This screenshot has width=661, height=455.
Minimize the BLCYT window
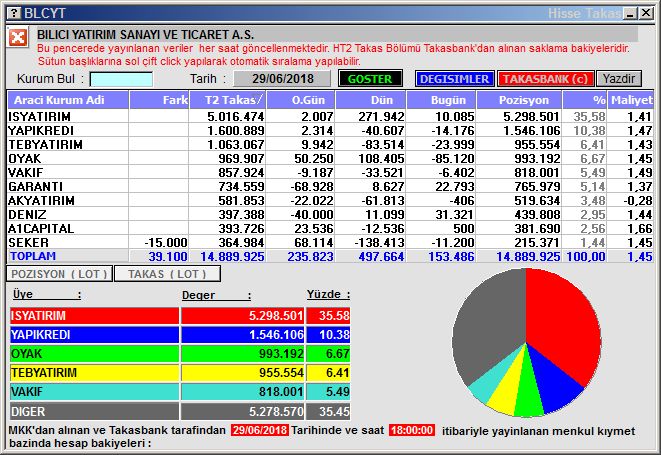631,13
